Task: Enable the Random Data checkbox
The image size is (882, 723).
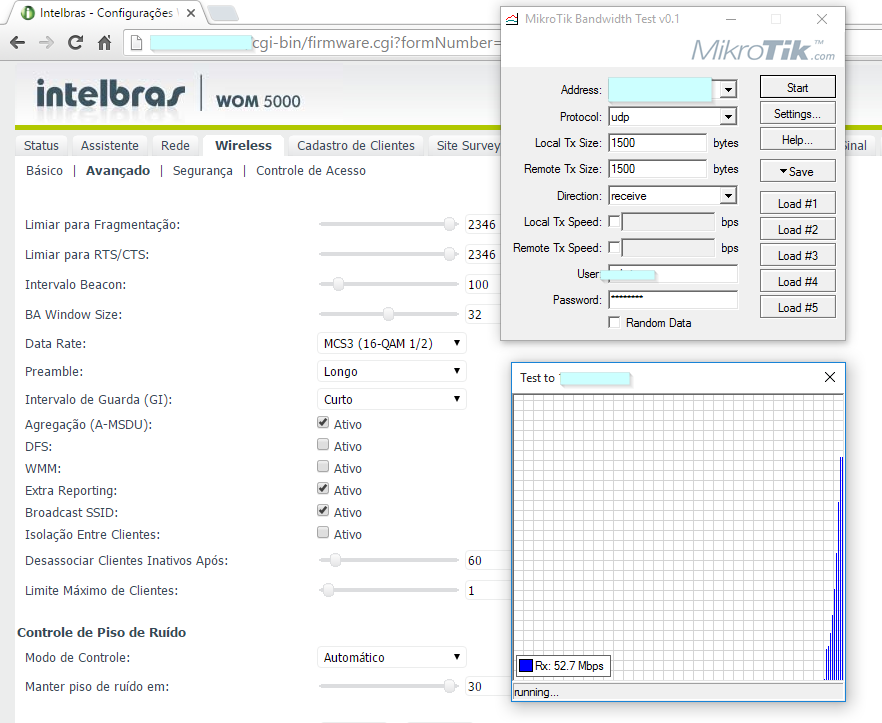Action: point(614,322)
